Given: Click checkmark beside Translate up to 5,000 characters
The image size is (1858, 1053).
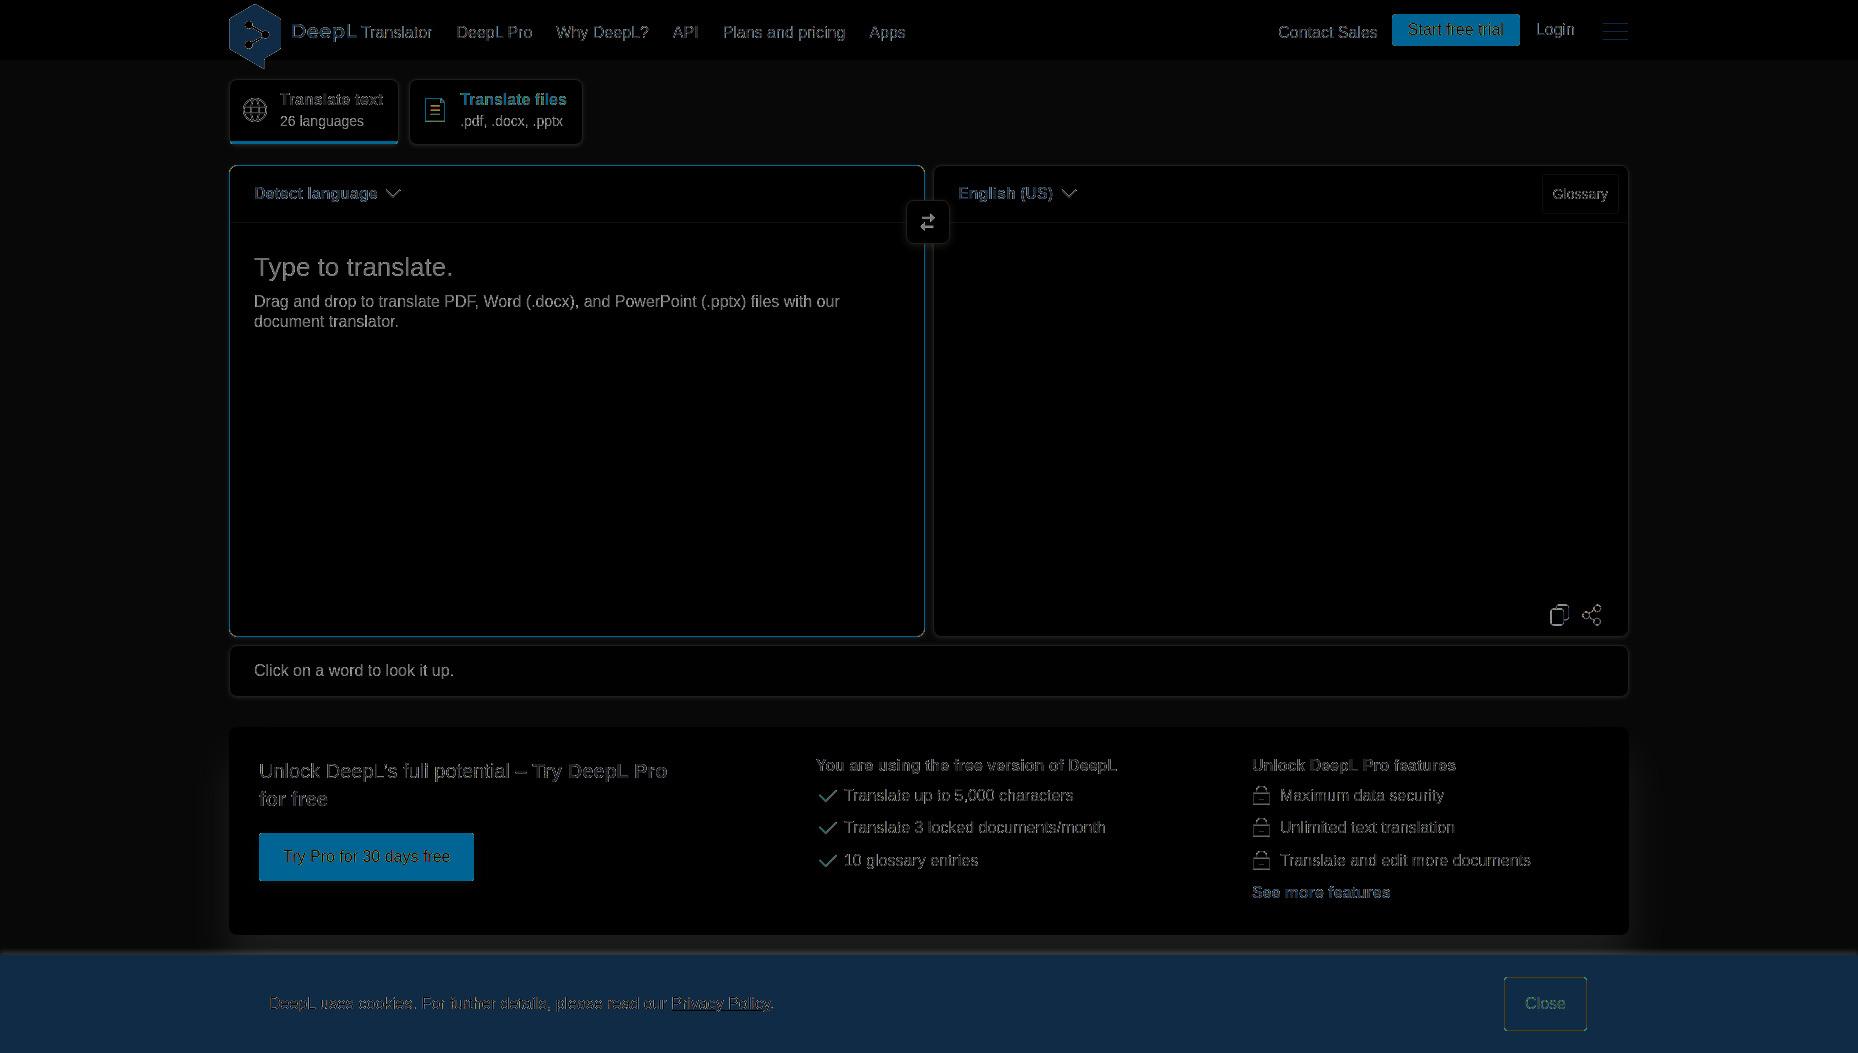Looking at the screenshot, I should (827, 796).
